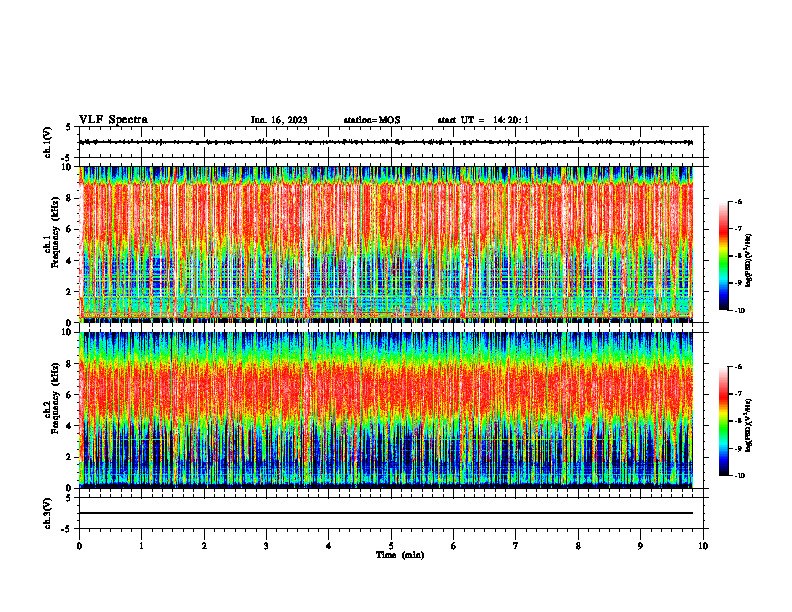The height and width of the screenshot is (612, 792).
Task: Click the ch.2 color bar log(PSD) label
Action: tap(749, 425)
